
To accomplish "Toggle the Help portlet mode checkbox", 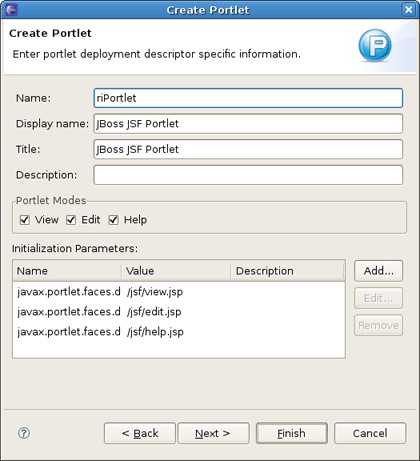I will [114, 220].
